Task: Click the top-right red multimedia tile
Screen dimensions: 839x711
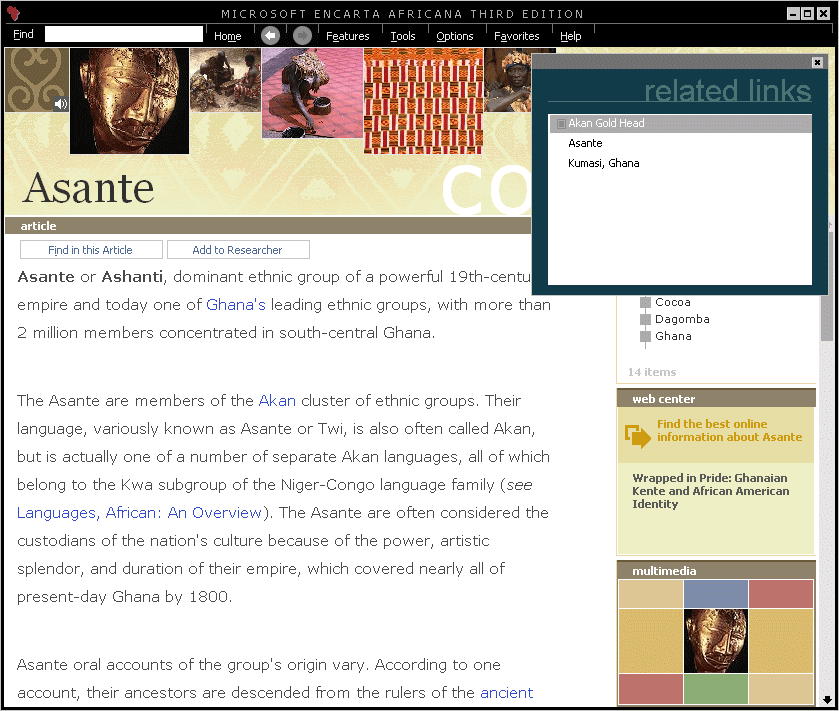Action: point(781,594)
